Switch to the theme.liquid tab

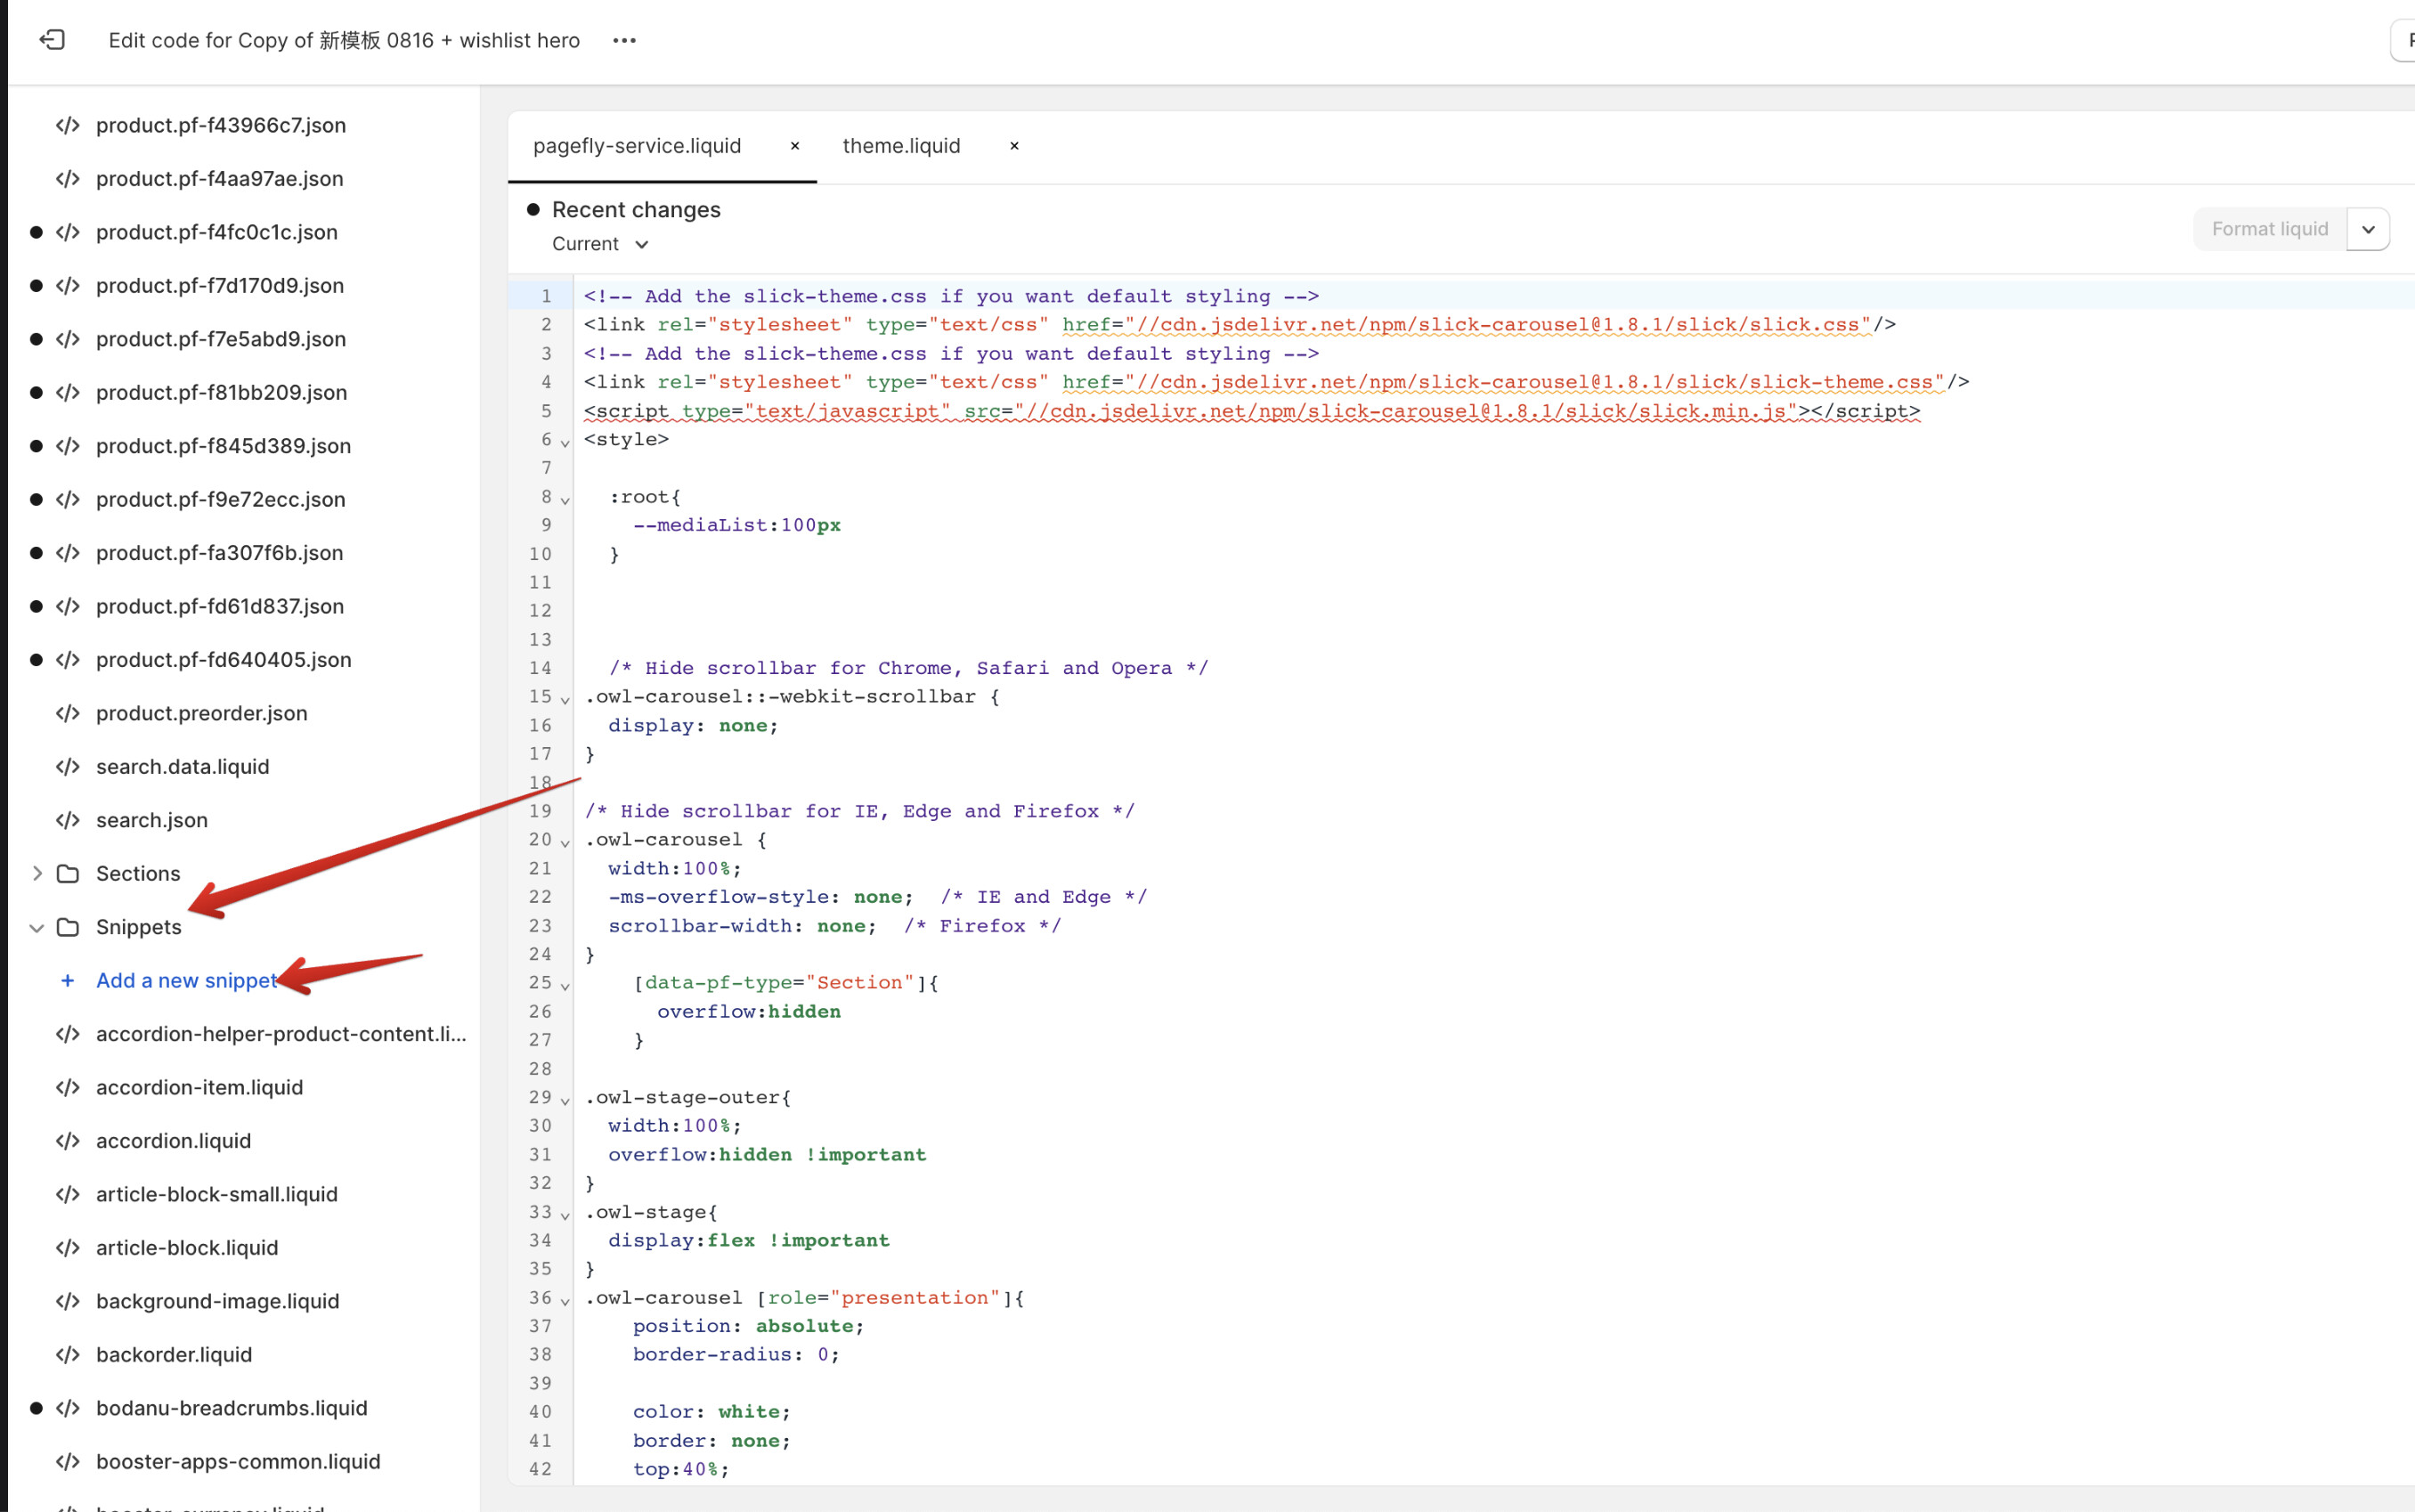(x=901, y=146)
